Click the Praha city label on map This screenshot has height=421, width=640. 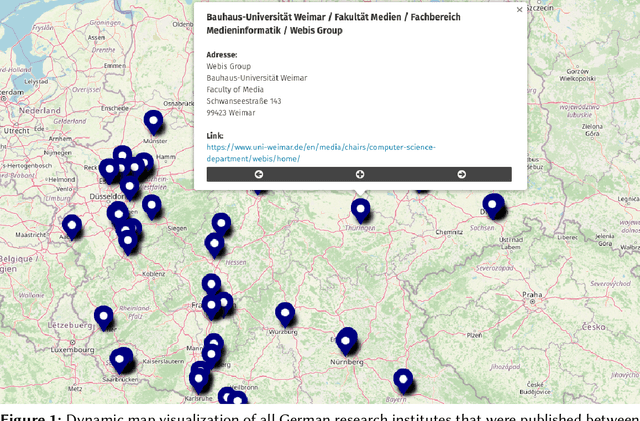[x=532, y=295]
